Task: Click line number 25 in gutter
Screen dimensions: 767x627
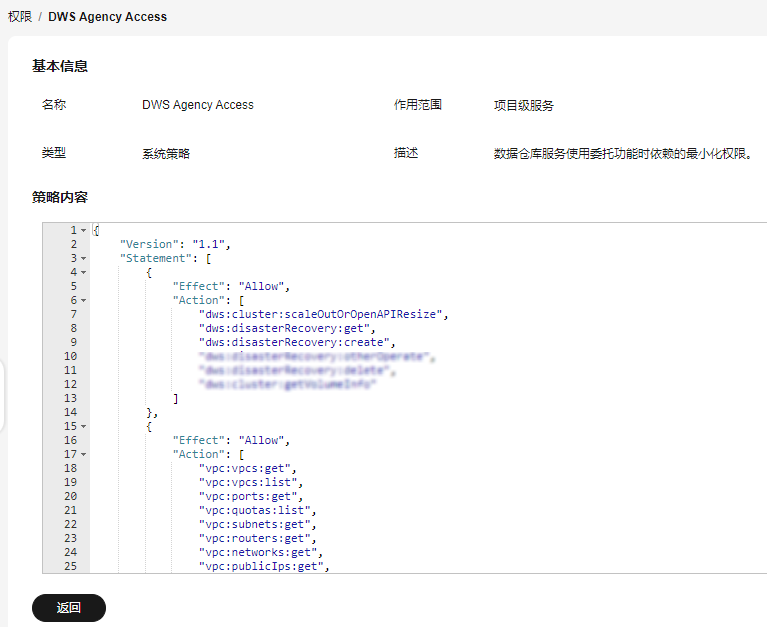Action: click(70, 566)
